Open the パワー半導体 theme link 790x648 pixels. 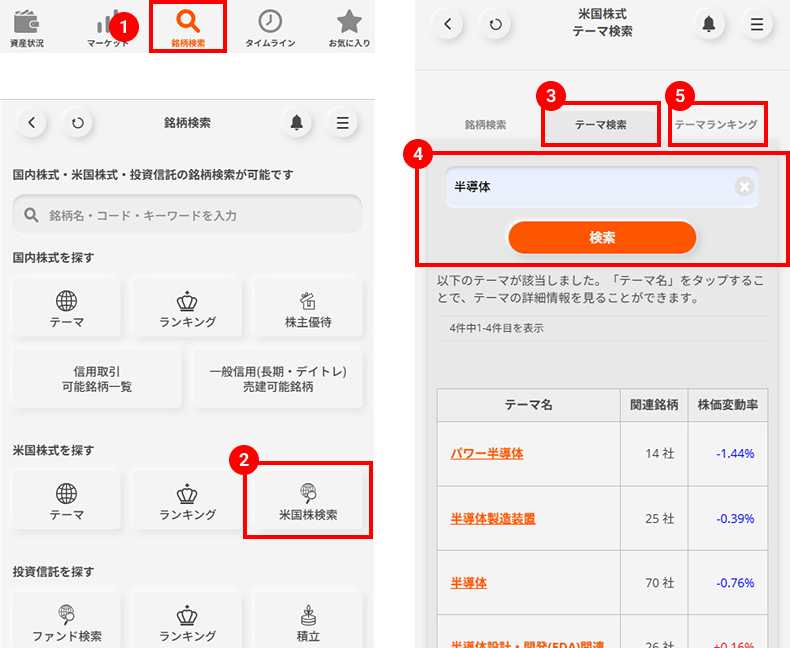[487, 453]
